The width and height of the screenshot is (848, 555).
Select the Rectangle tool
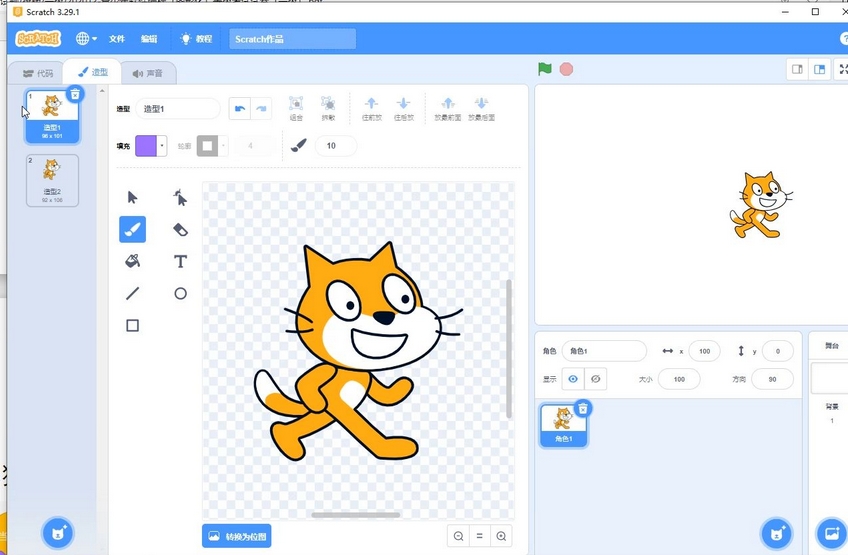tap(132, 325)
